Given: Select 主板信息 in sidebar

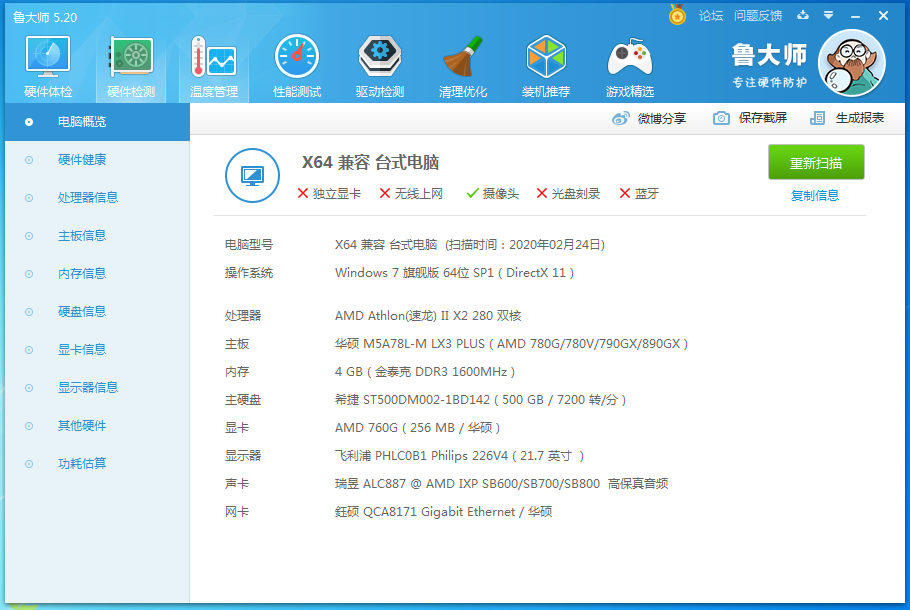Looking at the screenshot, I should tap(98, 236).
